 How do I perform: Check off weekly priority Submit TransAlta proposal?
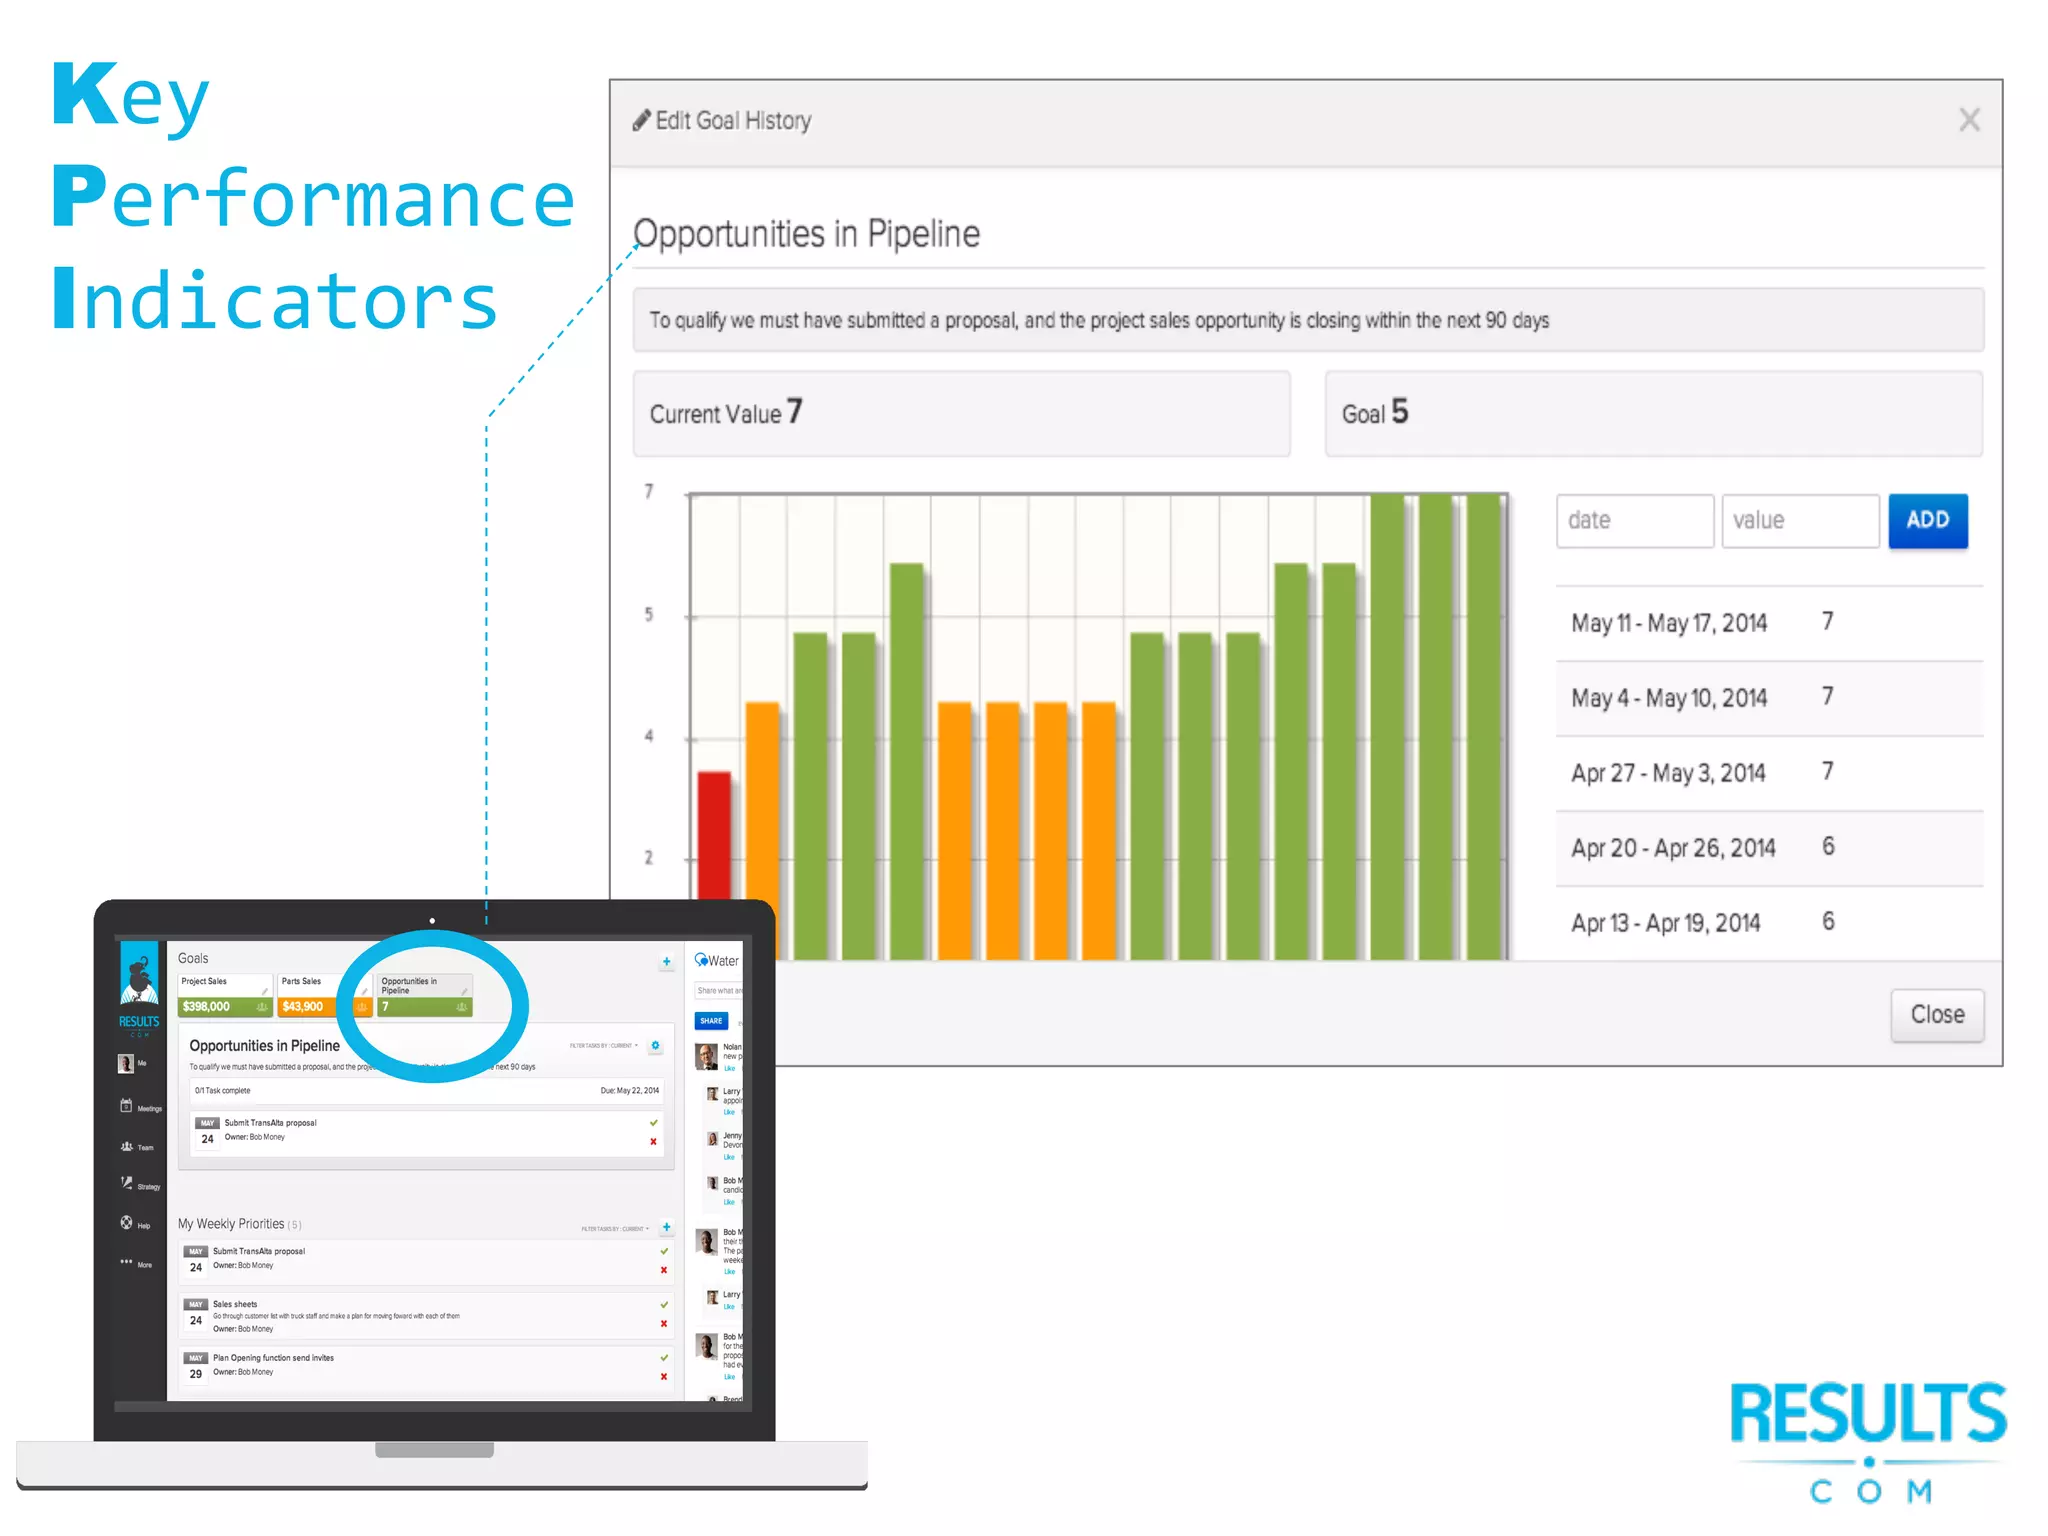tap(664, 1251)
